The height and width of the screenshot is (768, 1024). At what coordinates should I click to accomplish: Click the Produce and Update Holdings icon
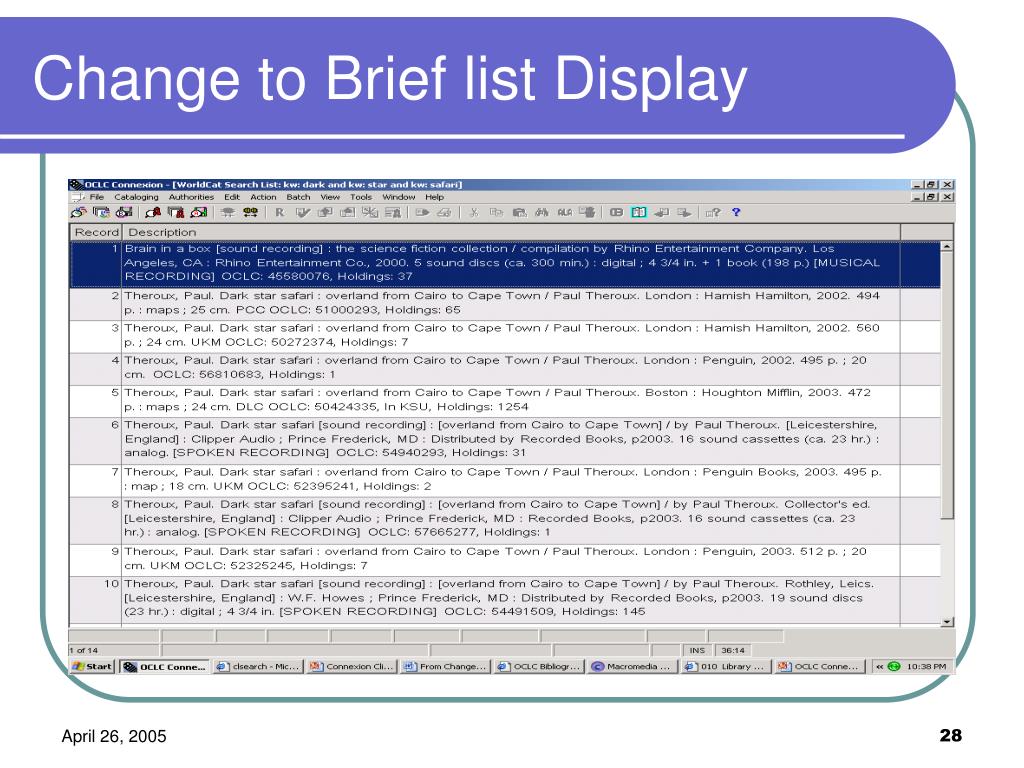[x=347, y=212]
